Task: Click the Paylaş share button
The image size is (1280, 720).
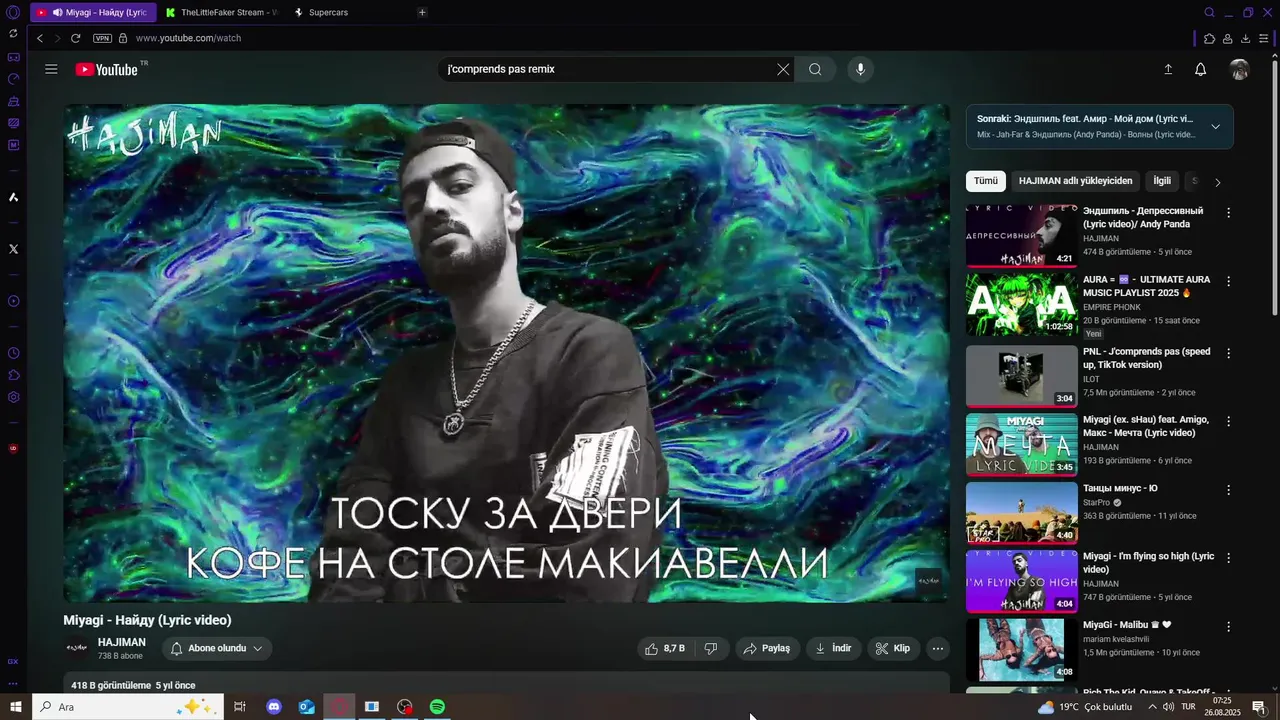Action: pyautogui.click(x=767, y=648)
